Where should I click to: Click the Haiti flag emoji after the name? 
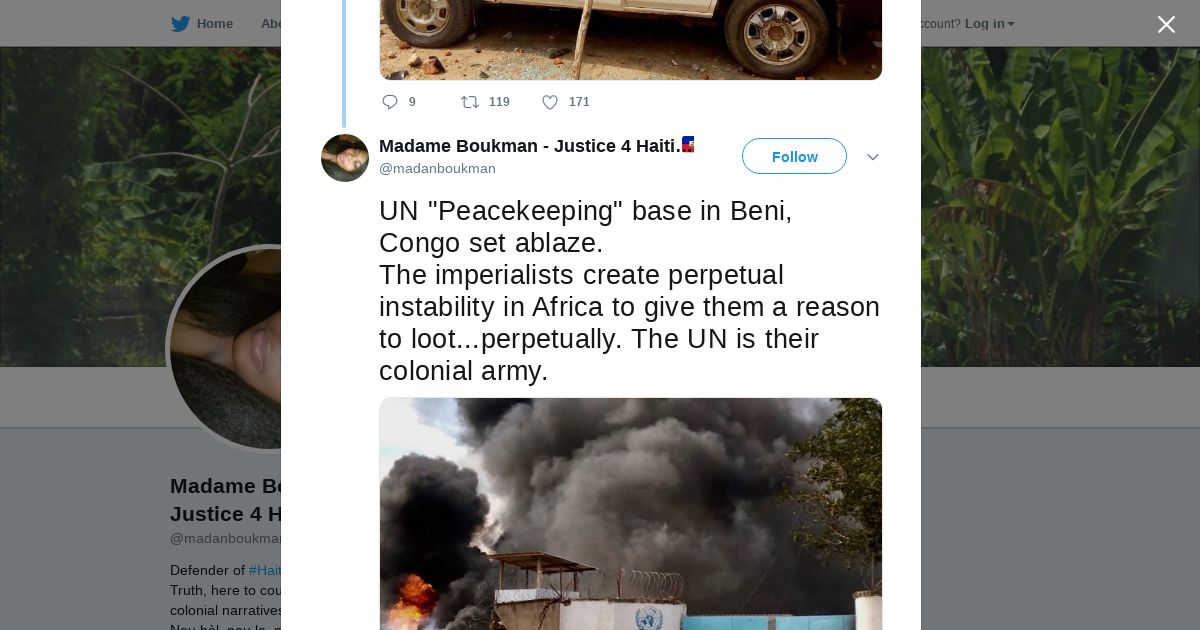[688, 145]
